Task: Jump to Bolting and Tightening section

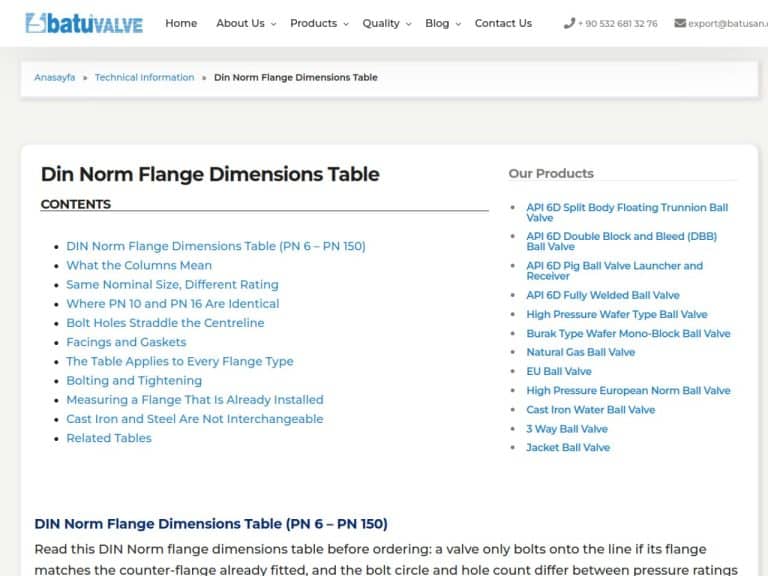Action: click(x=134, y=381)
